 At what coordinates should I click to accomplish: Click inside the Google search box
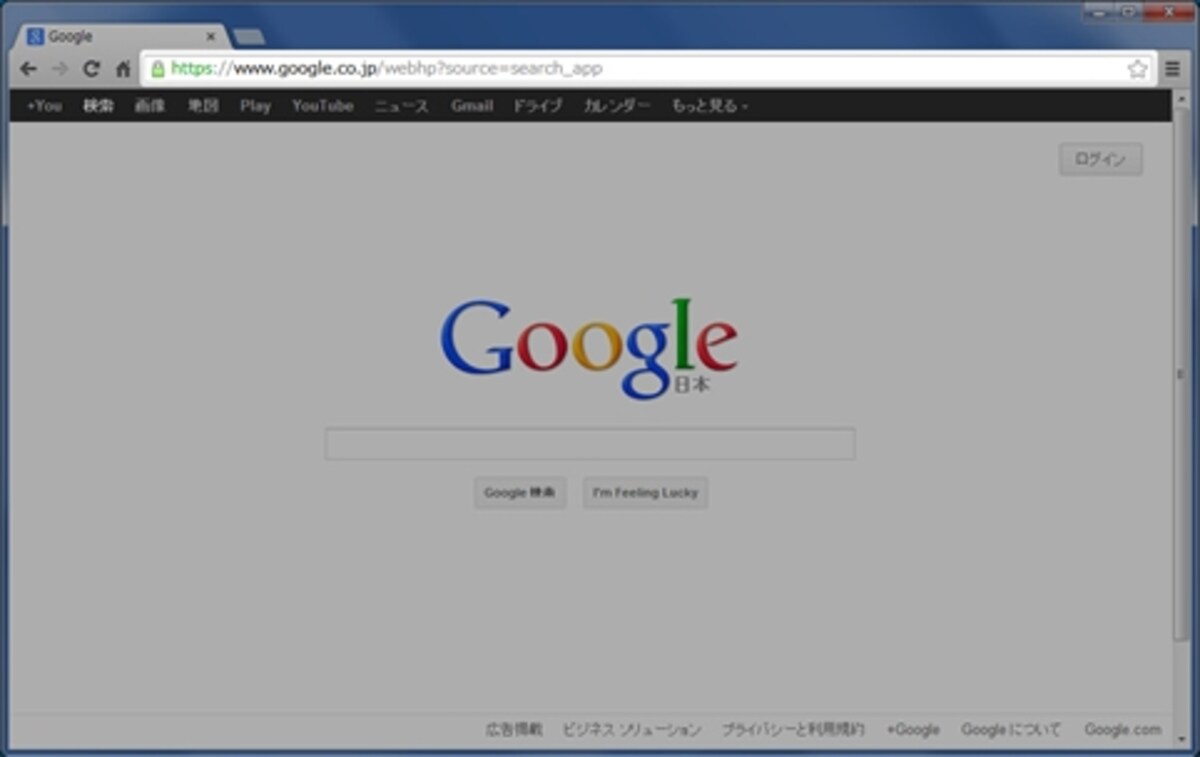pyautogui.click(x=590, y=444)
